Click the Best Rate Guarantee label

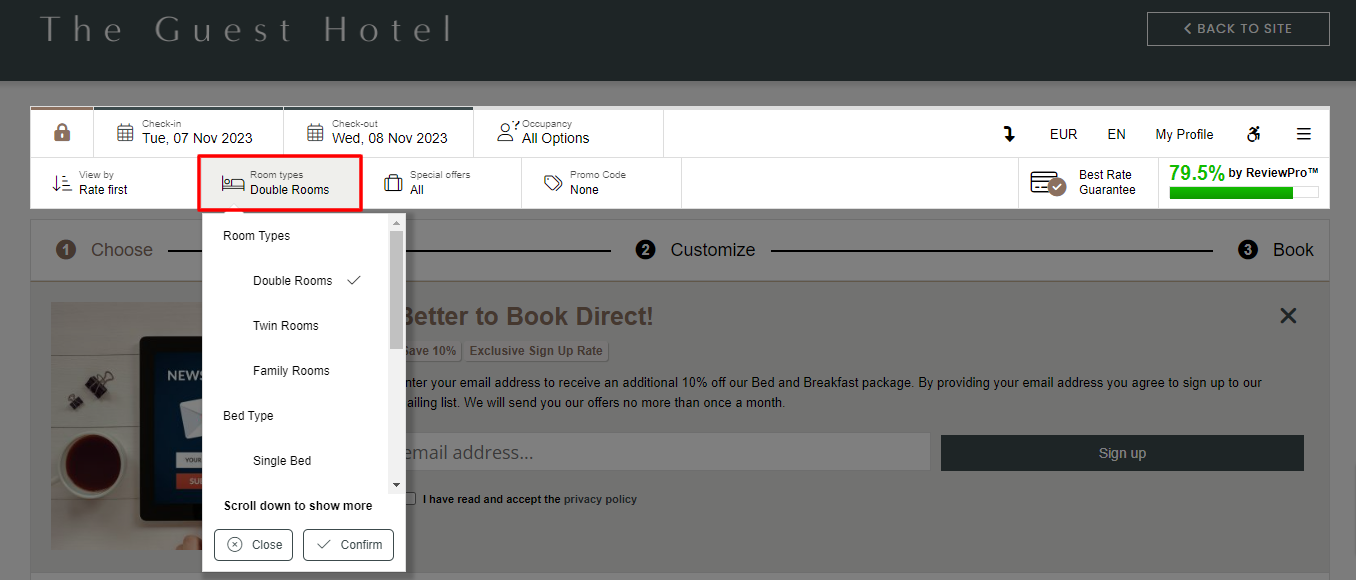click(x=1107, y=182)
